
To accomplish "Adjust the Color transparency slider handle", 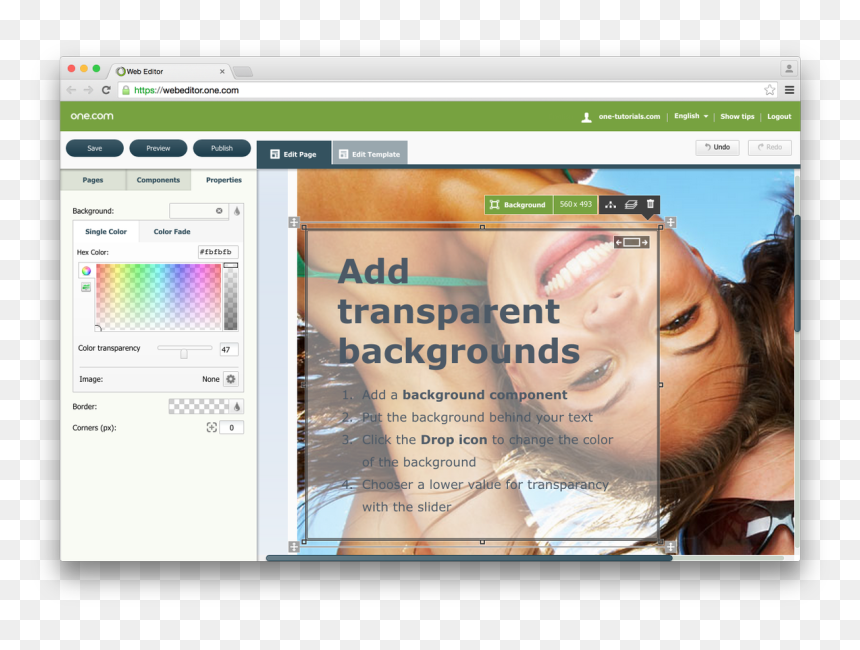I will click(x=184, y=354).
